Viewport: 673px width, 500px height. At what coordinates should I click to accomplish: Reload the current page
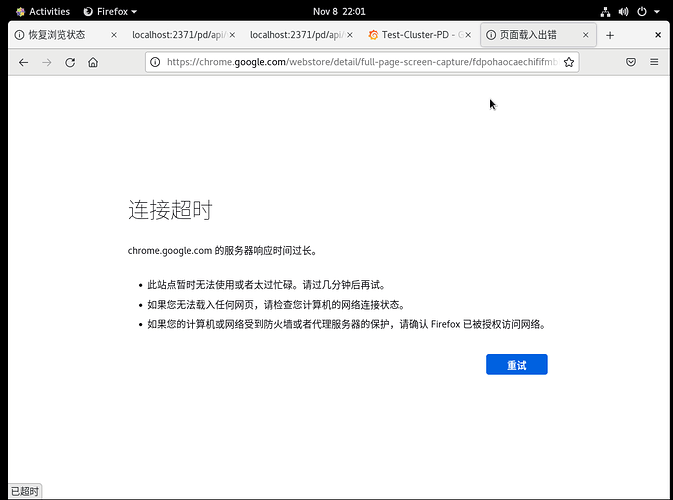pos(70,62)
